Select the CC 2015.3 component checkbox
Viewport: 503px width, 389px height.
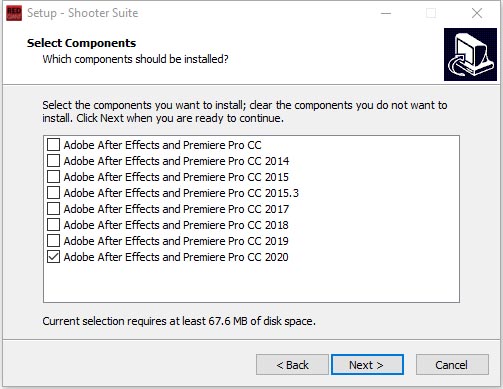(x=53, y=193)
